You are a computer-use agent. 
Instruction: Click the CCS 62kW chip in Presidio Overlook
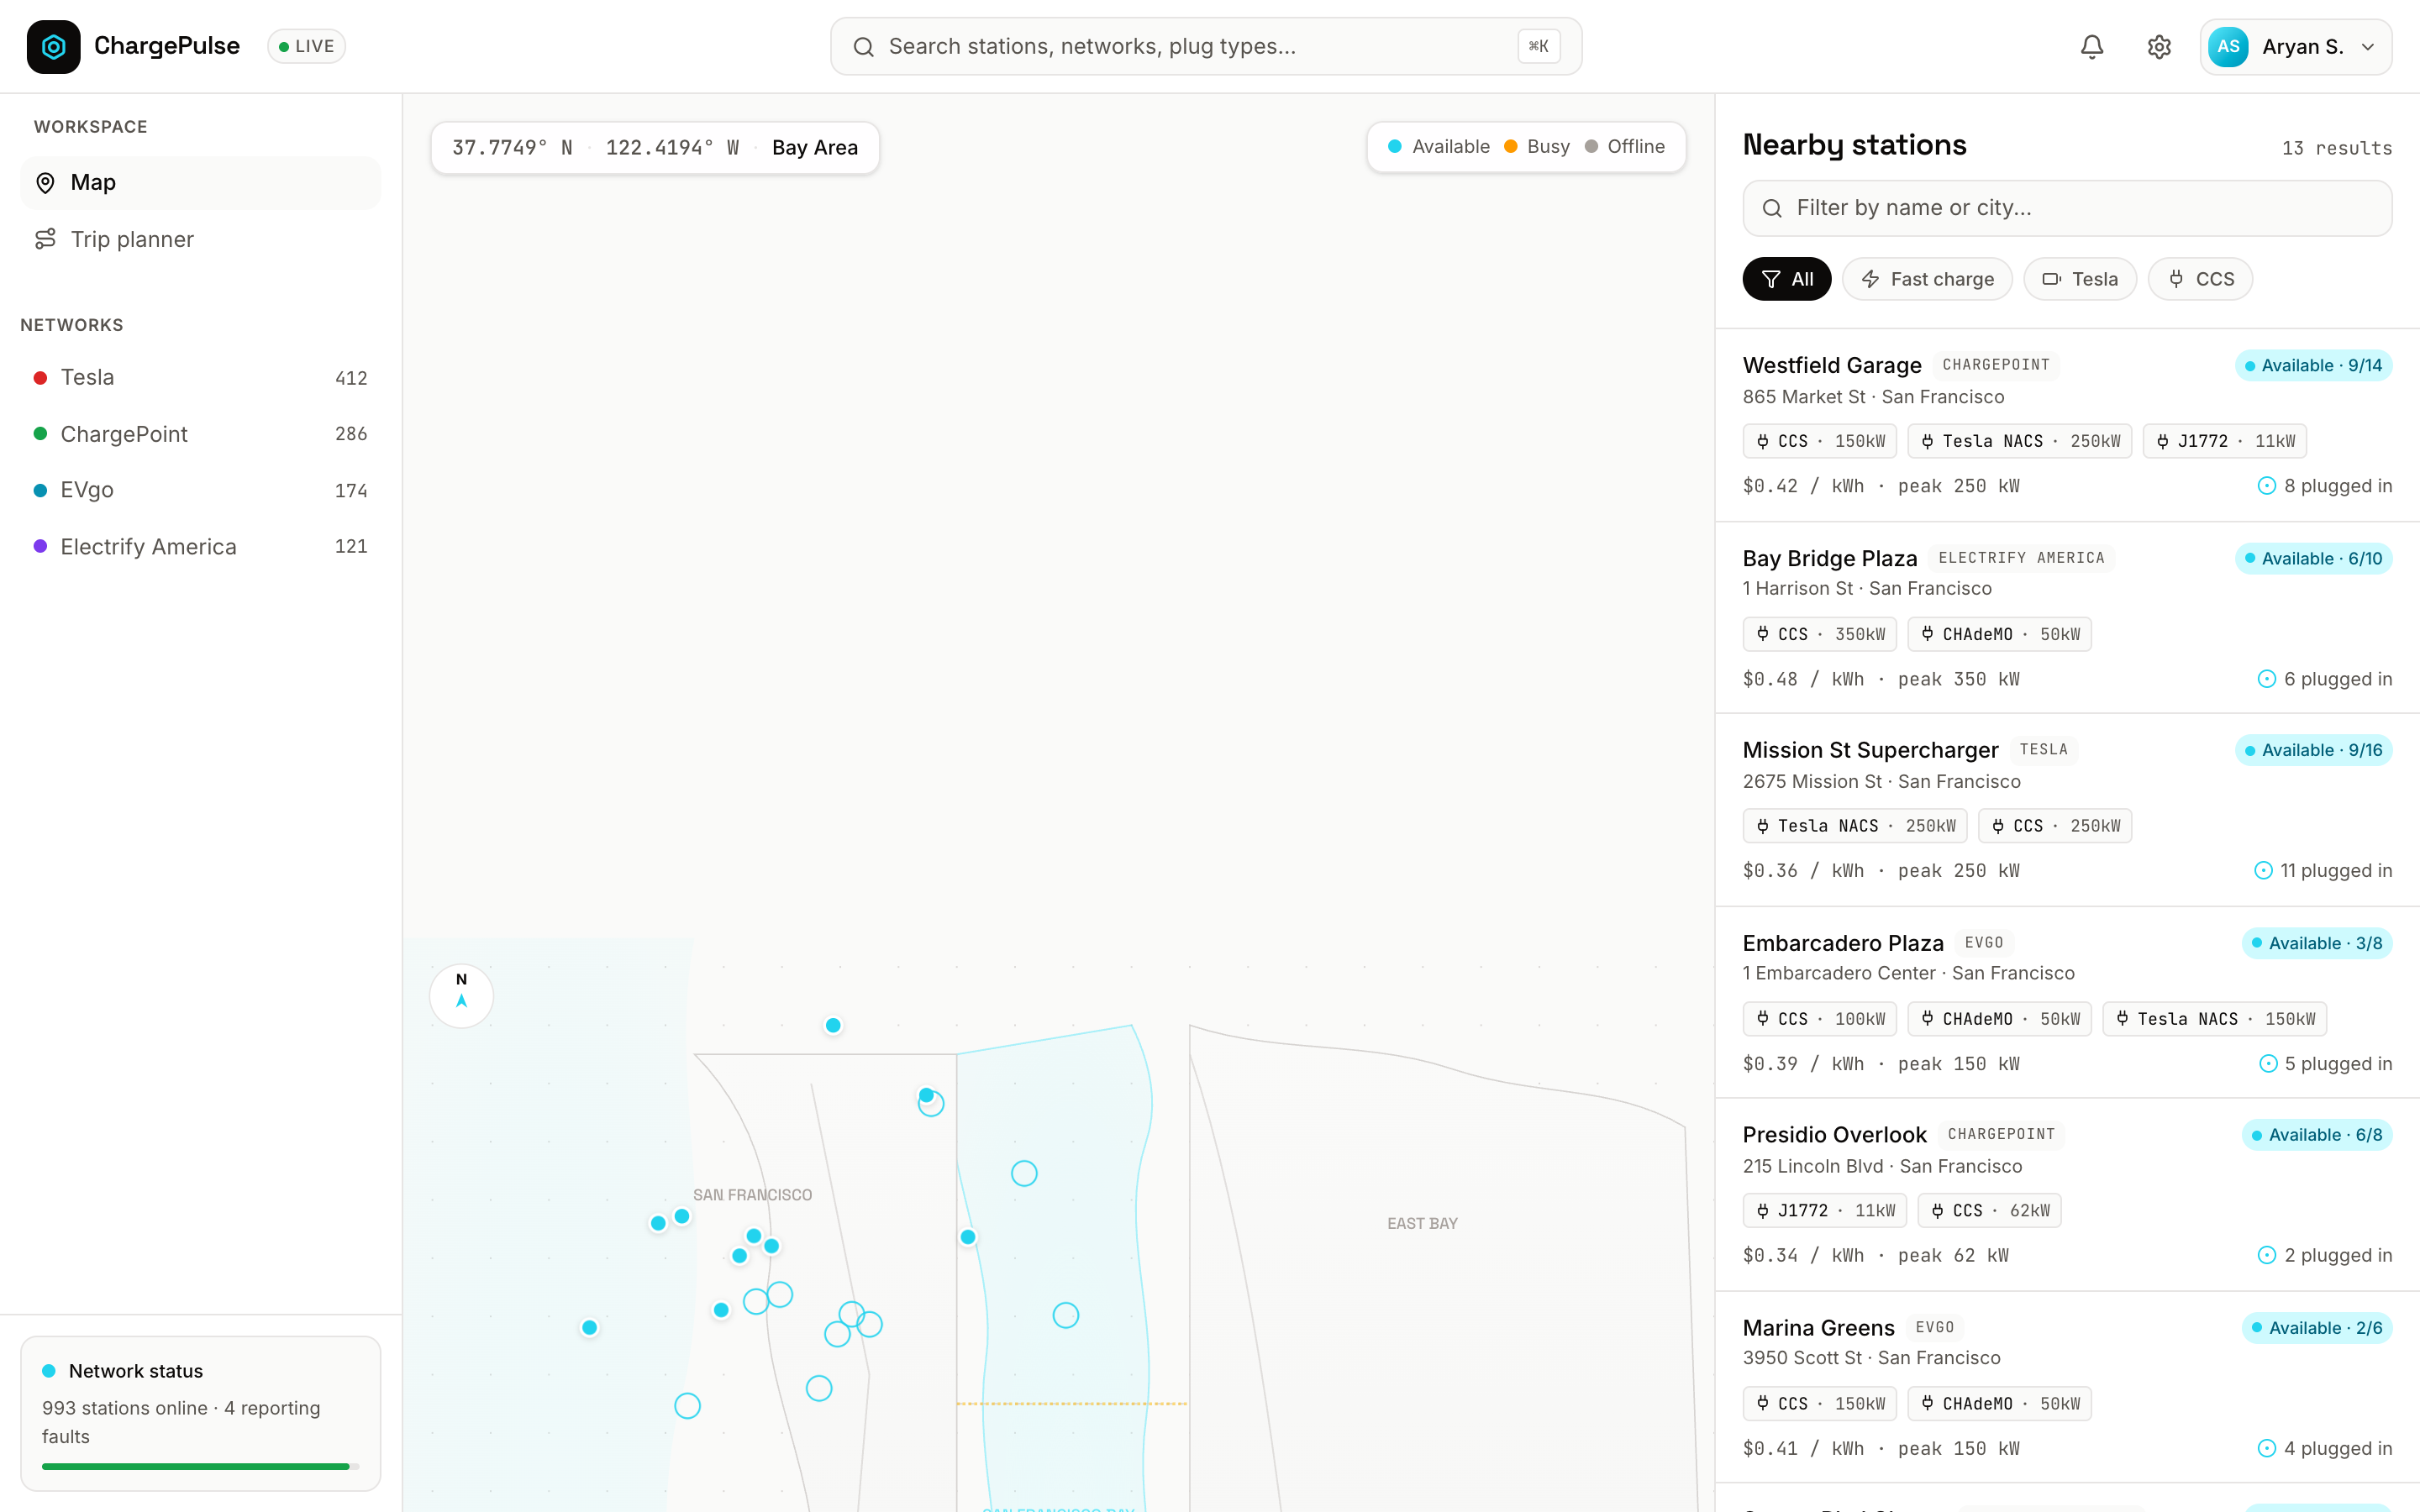1989,1211
